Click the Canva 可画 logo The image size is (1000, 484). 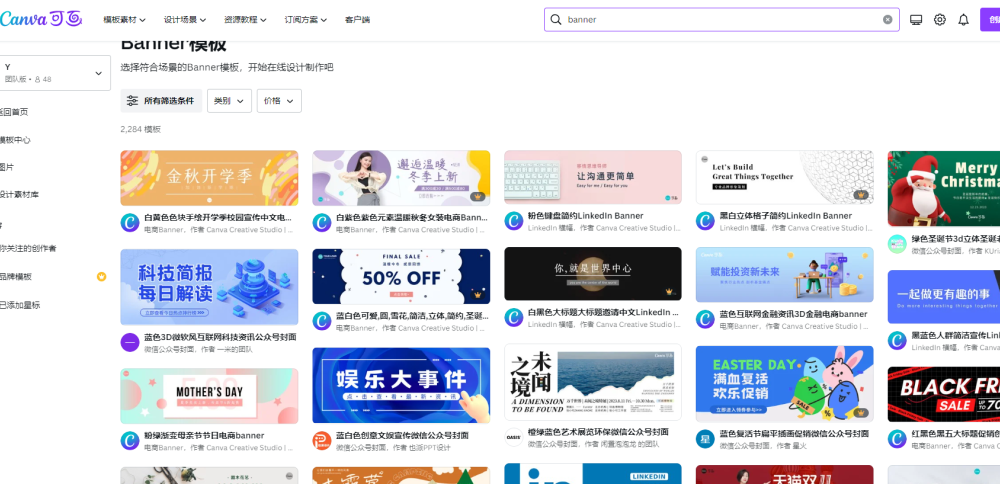pos(41,19)
